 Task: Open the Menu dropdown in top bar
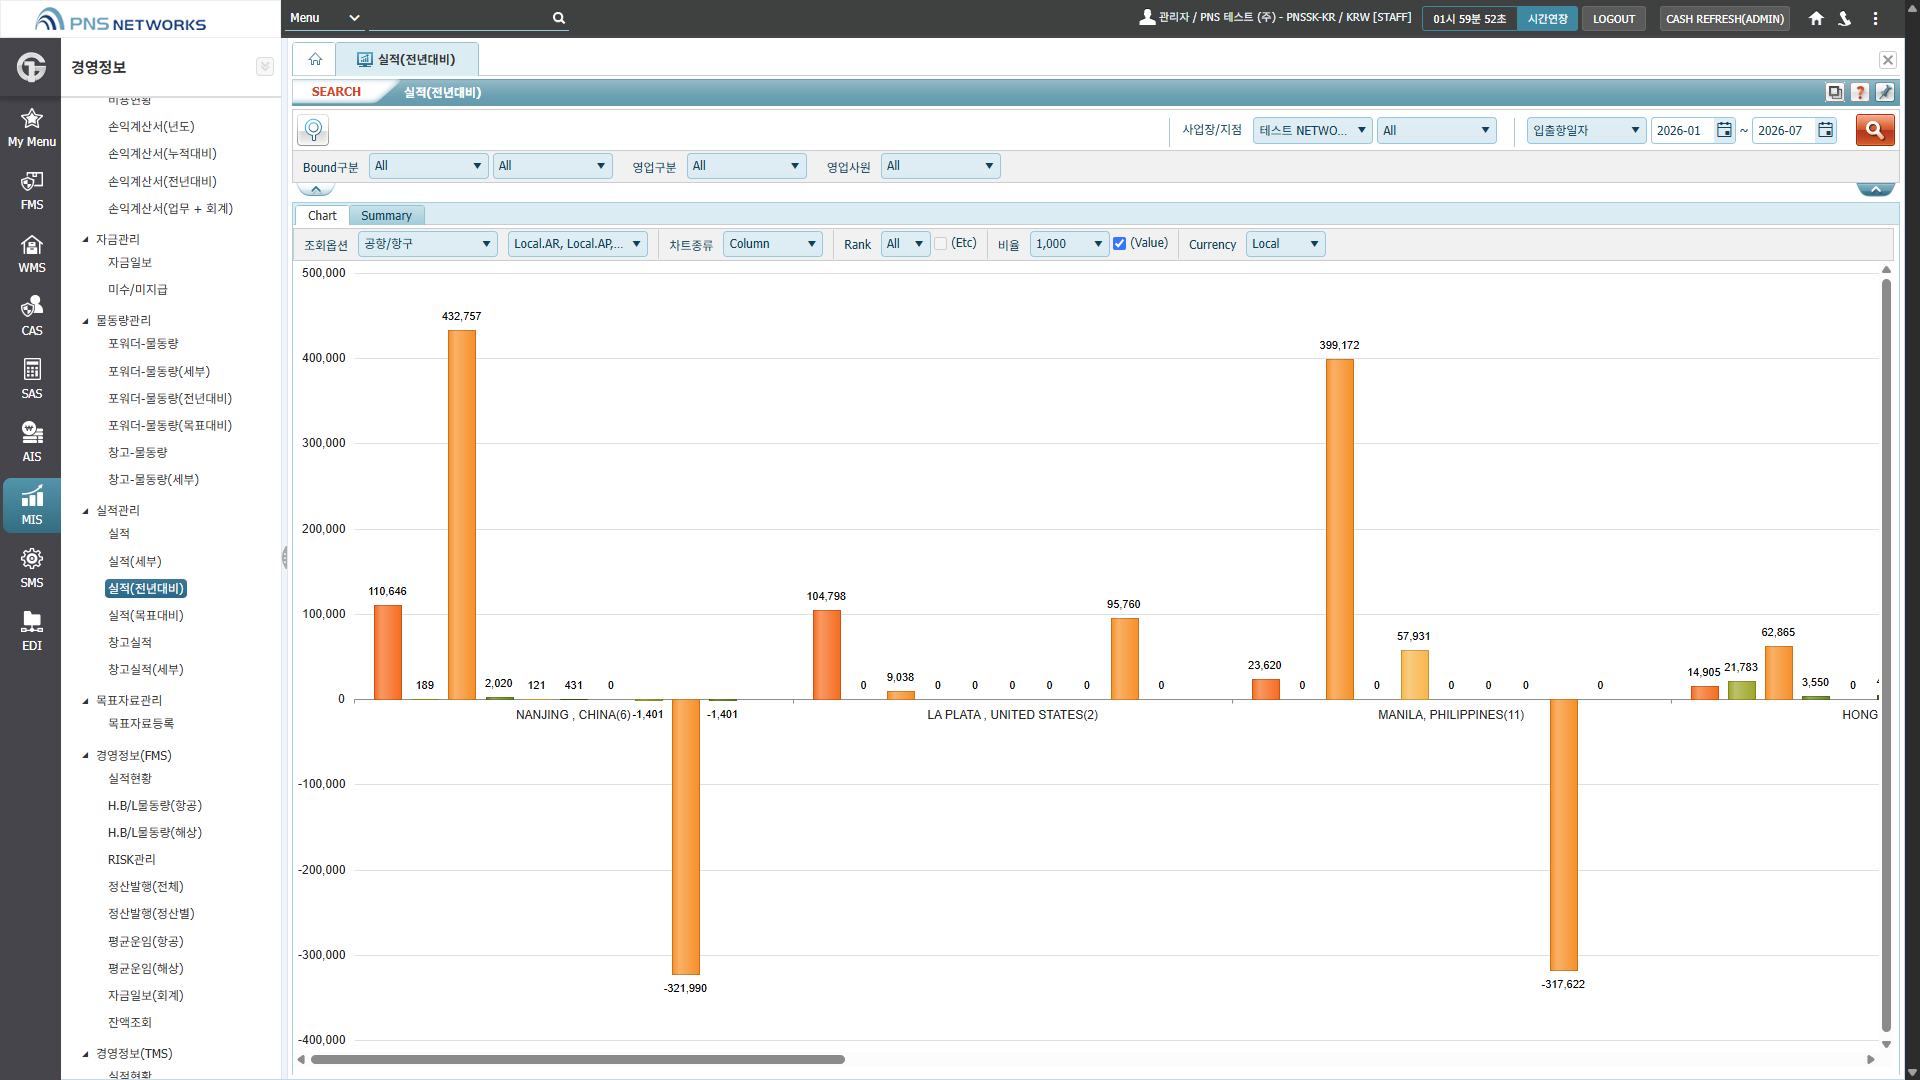(324, 18)
